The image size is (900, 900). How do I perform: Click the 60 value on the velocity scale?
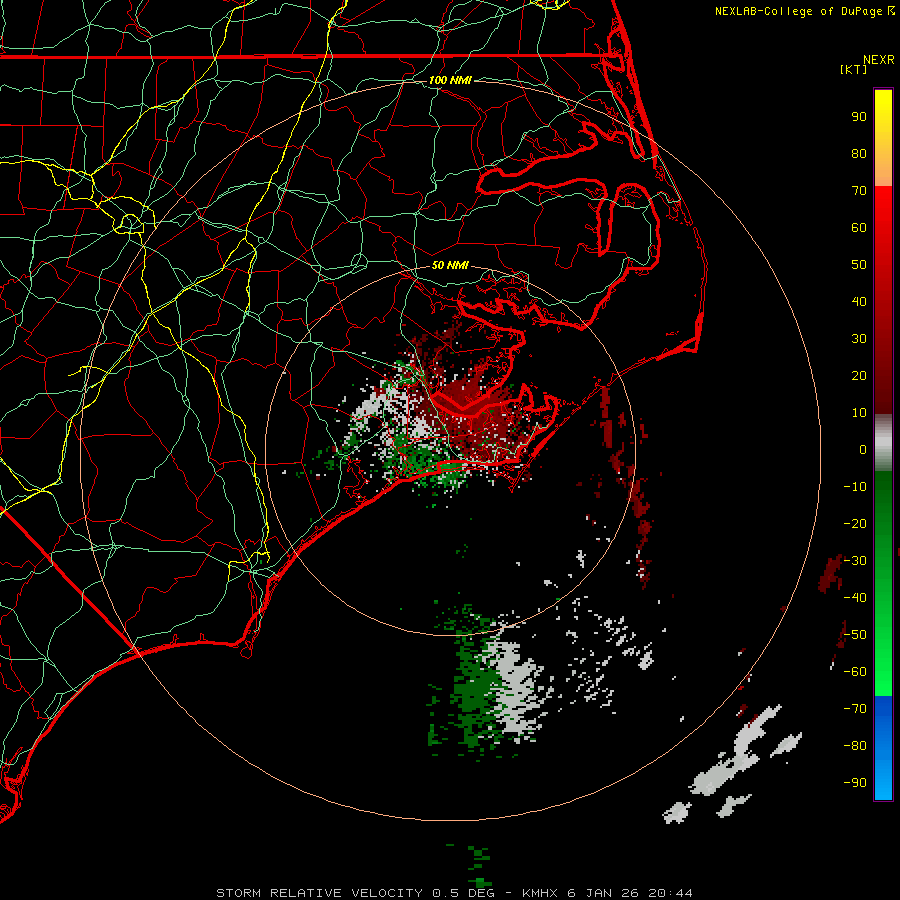859,227
